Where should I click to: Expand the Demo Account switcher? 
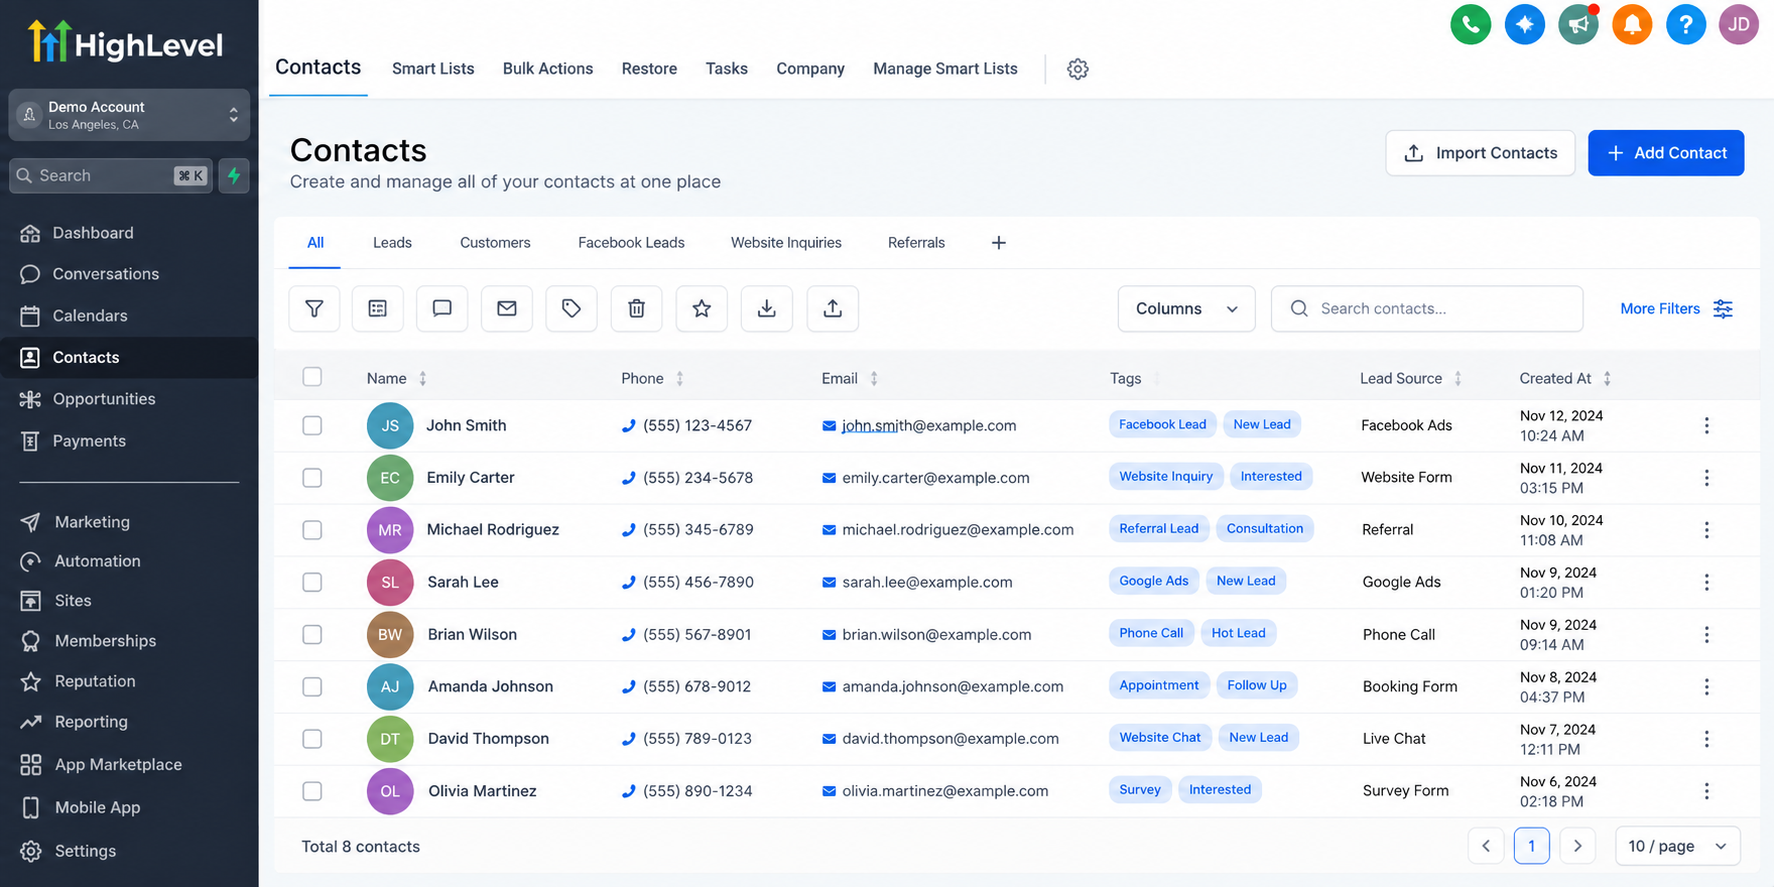point(129,115)
